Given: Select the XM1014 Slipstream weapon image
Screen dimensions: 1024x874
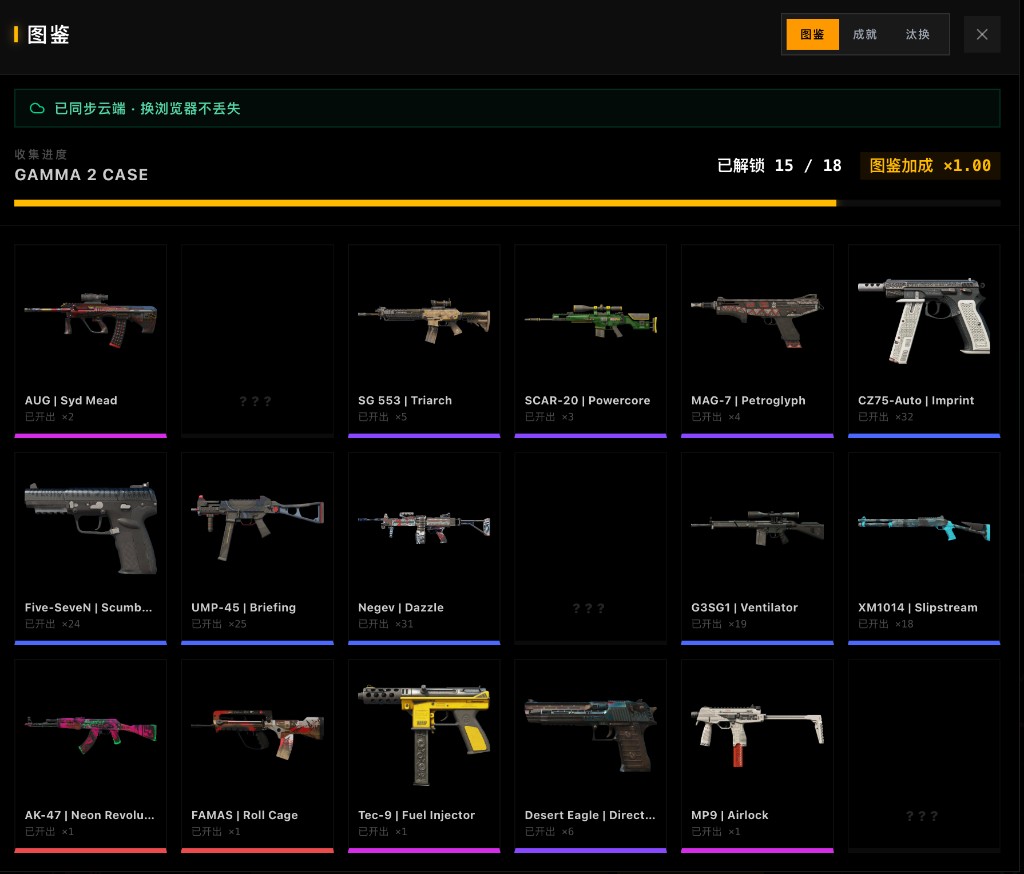Looking at the screenshot, I should point(923,528).
